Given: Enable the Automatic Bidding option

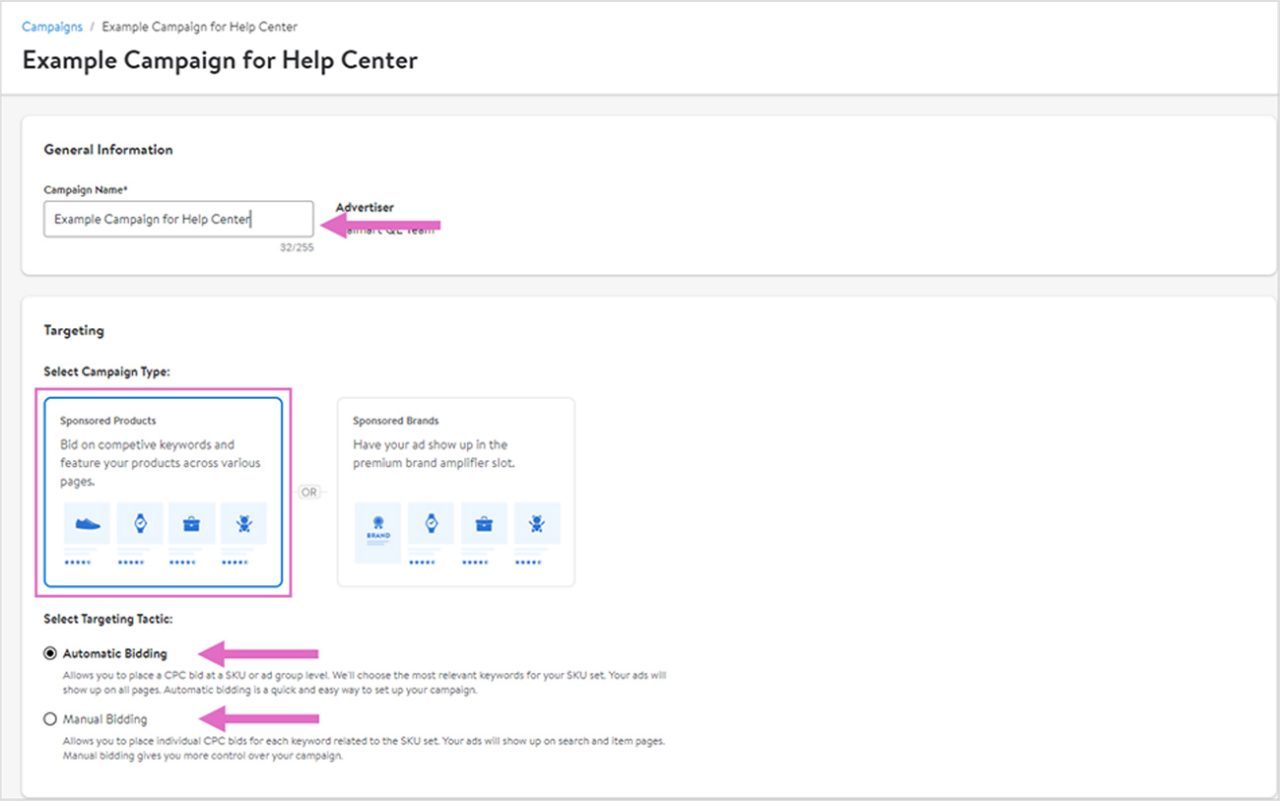Looking at the screenshot, I should (49, 653).
